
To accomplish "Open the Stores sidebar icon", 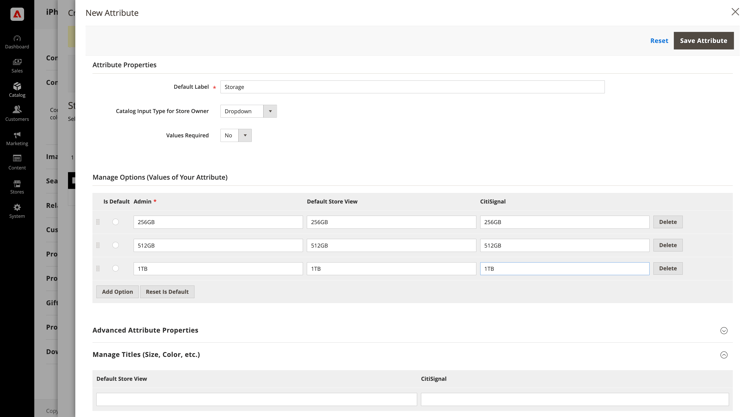I will [17, 186].
